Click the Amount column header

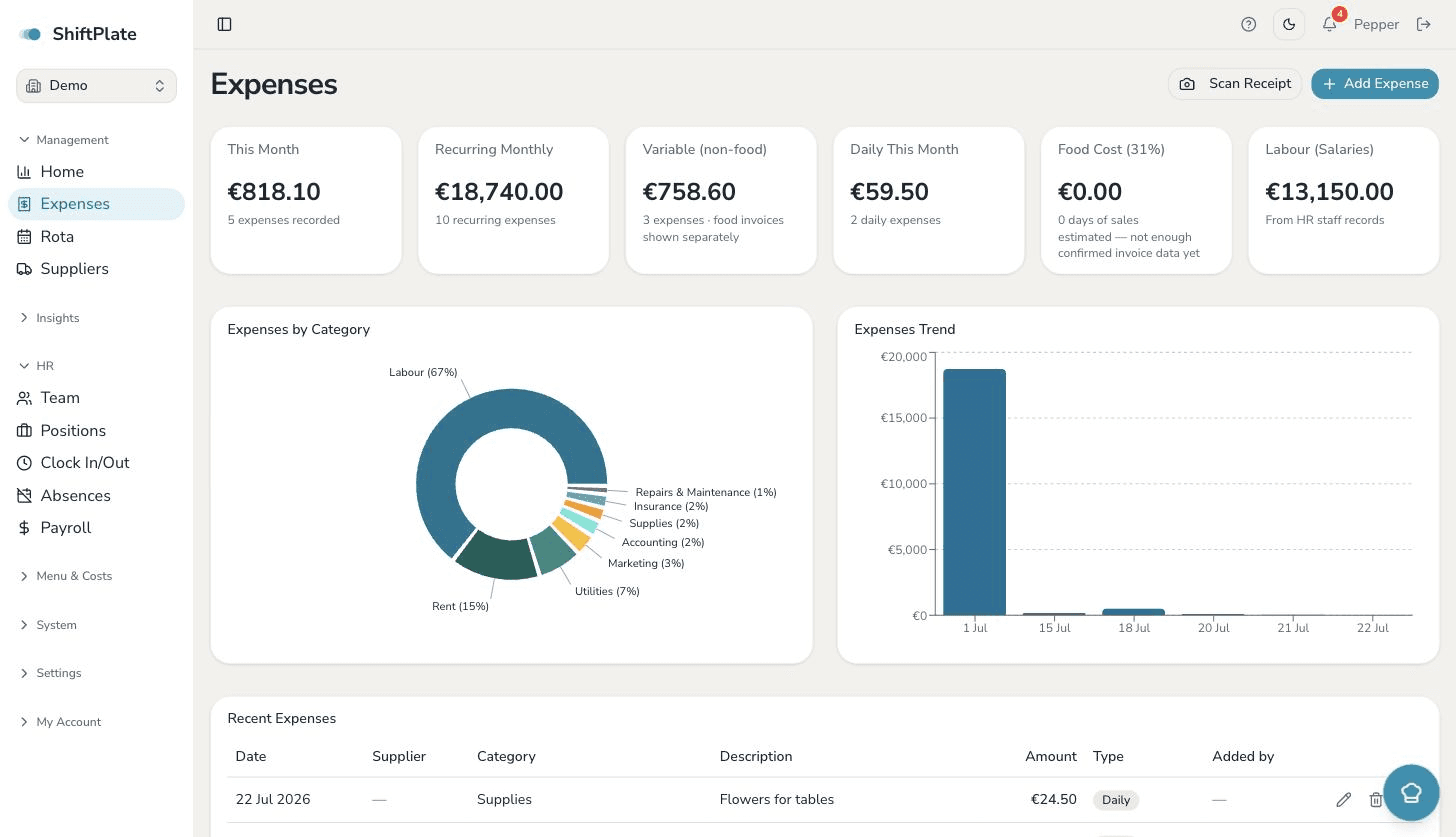point(1051,757)
